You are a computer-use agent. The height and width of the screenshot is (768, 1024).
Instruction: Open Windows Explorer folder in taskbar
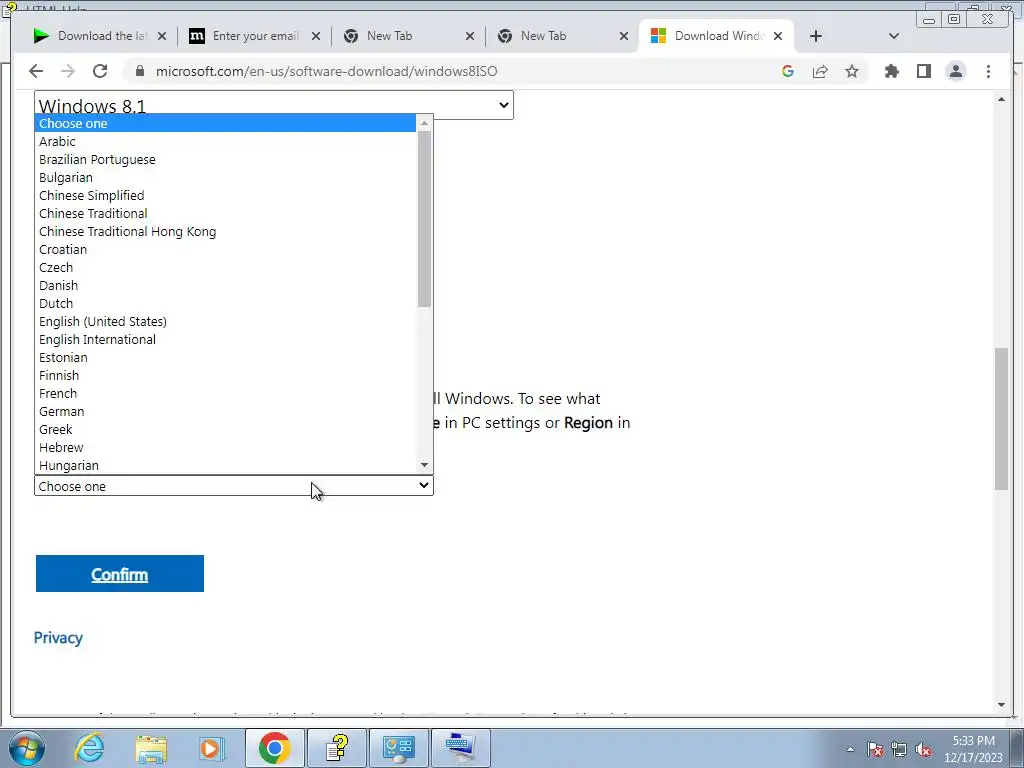click(151, 748)
